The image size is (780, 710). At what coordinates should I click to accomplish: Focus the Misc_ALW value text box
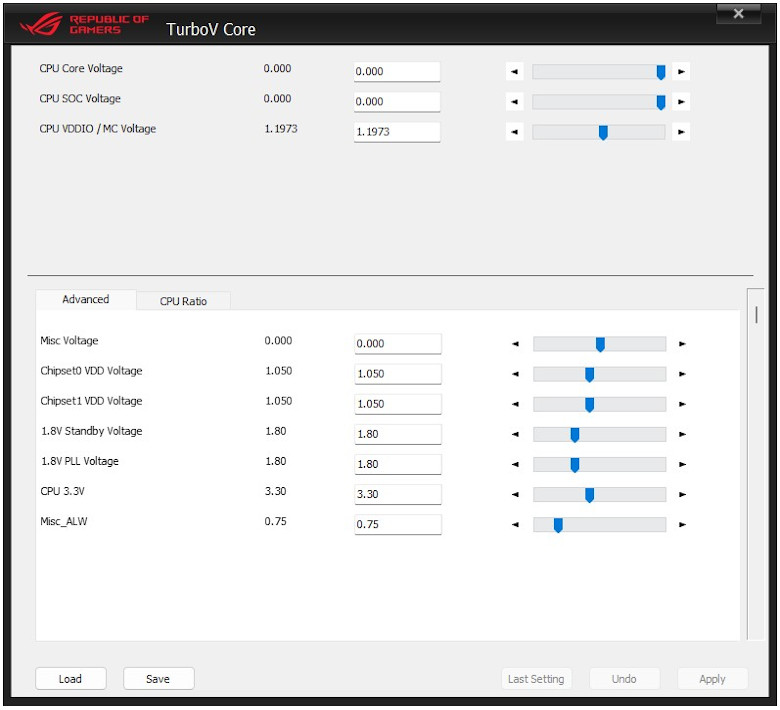398,525
